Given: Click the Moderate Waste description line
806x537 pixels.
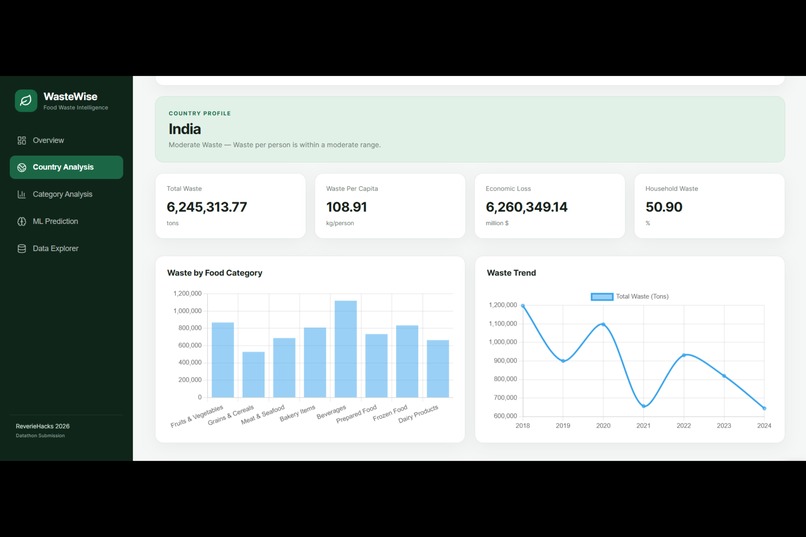Looking at the screenshot, I should [274, 145].
